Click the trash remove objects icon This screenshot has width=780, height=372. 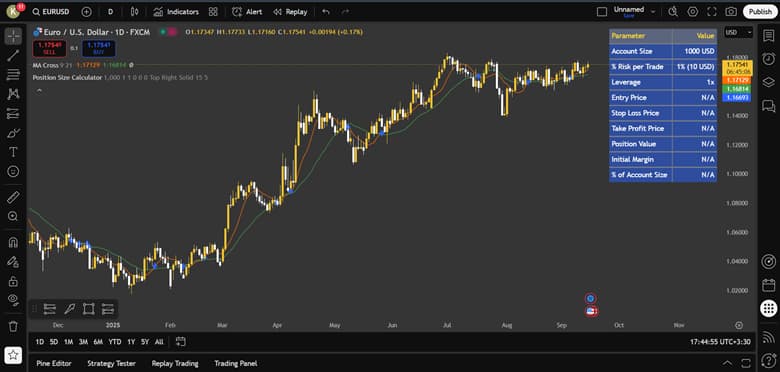pos(13,326)
